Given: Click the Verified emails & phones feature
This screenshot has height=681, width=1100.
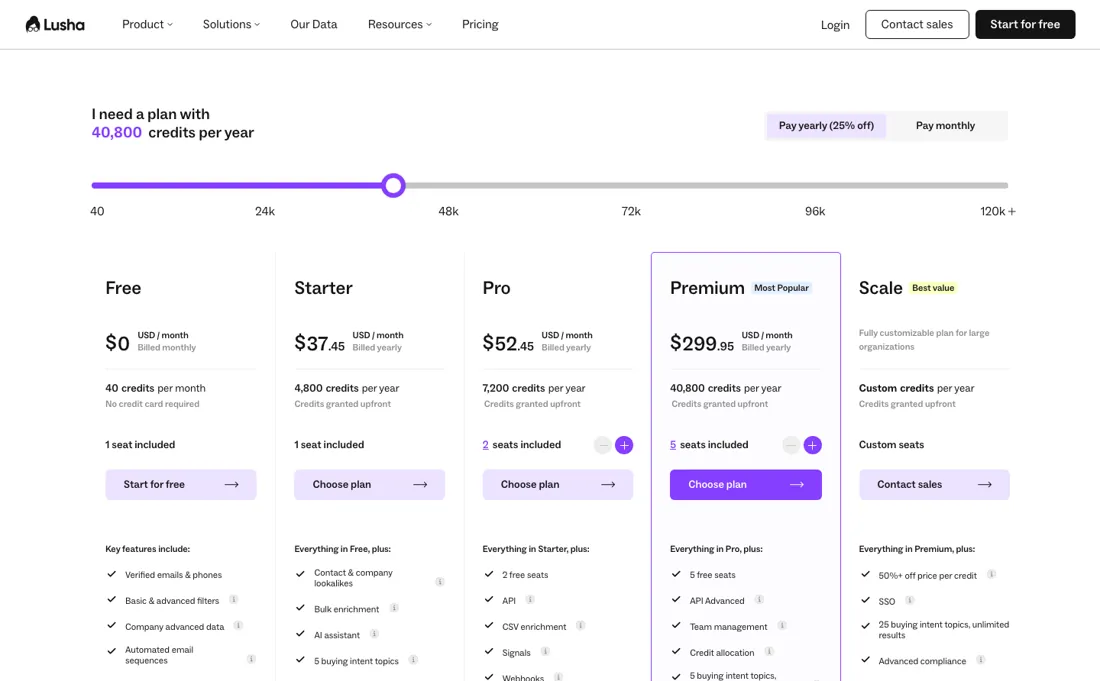Looking at the screenshot, I should 173,575.
